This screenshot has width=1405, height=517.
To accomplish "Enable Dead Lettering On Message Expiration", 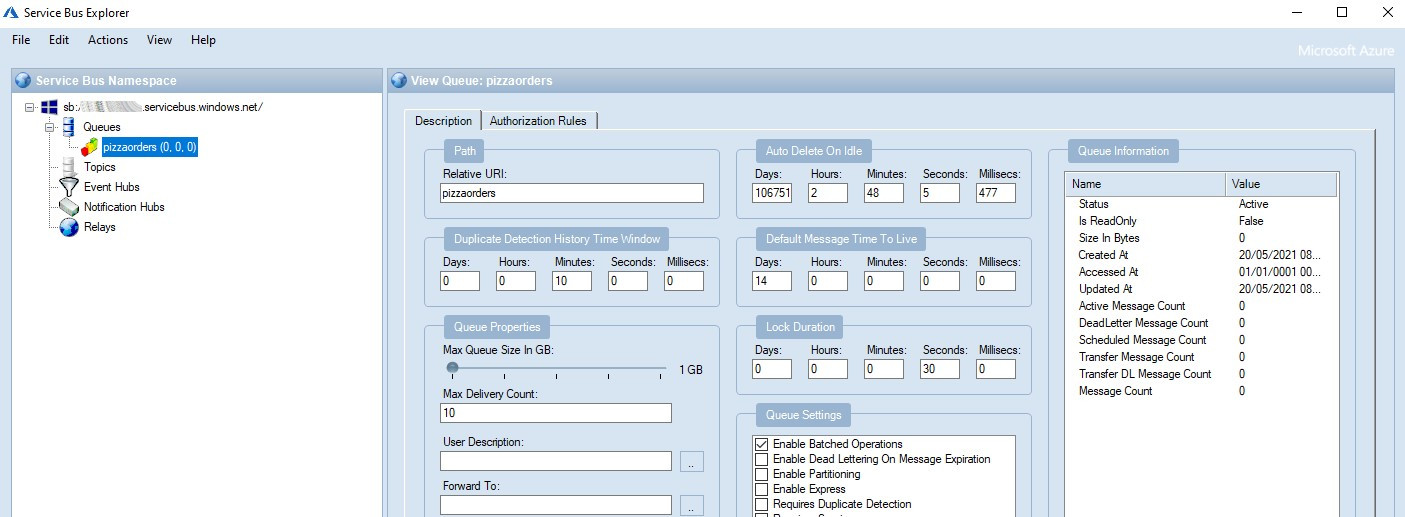I will [x=762, y=459].
